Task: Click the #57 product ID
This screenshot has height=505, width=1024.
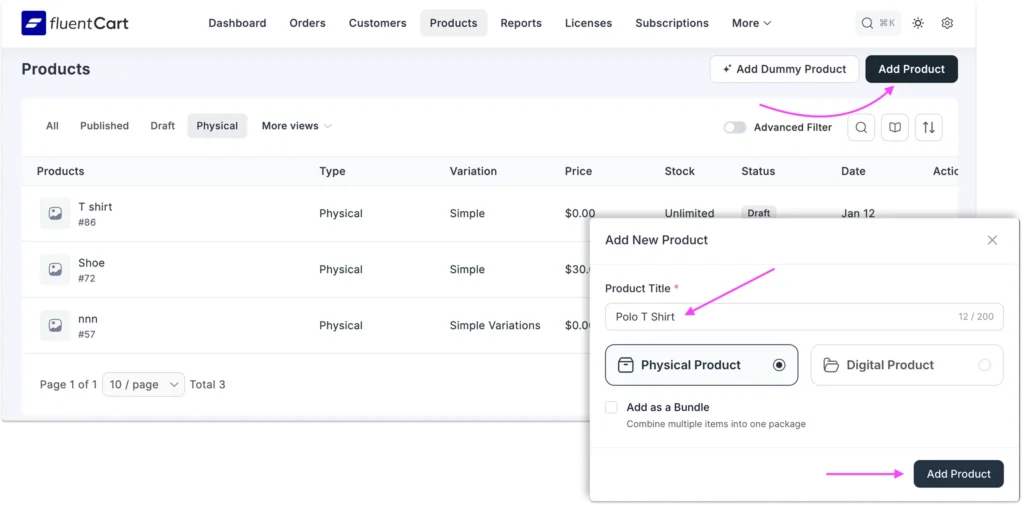Action: [87, 334]
